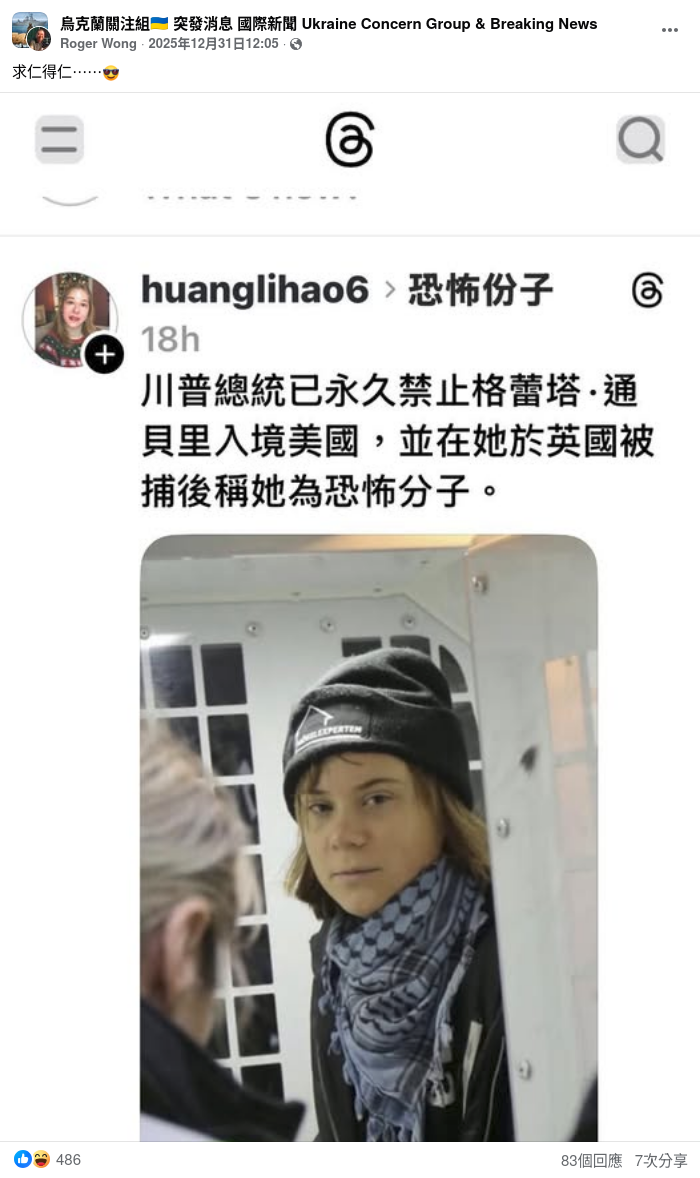
Task: Open the huanglihao6 username
Action: click(x=255, y=290)
